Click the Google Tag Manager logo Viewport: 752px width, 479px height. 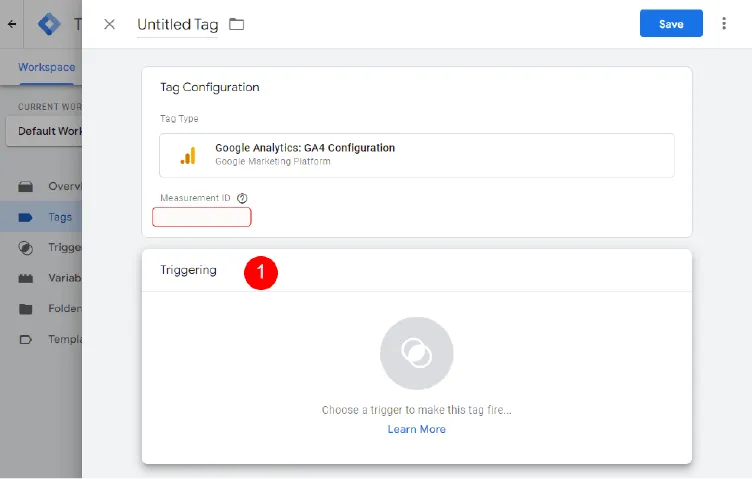(49, 24)
